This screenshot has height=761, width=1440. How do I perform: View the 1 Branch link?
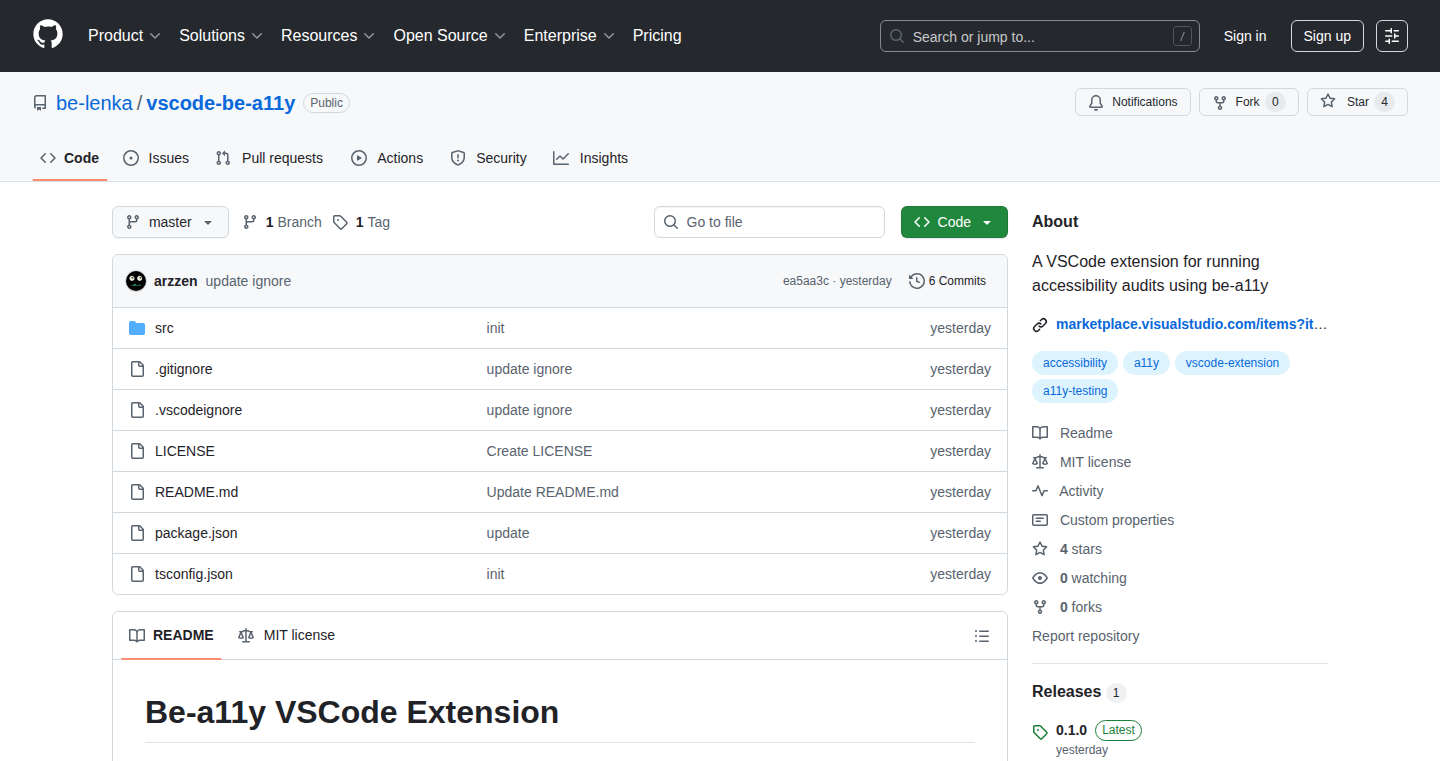(x=282, y=222)
